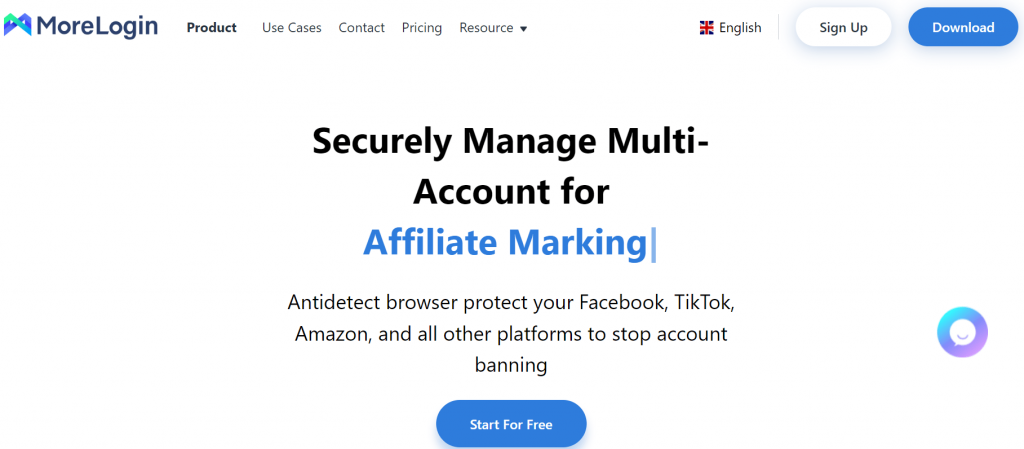
Task: Click the blinking cursor after Affiliate Marking
Action: click(653, 244)
